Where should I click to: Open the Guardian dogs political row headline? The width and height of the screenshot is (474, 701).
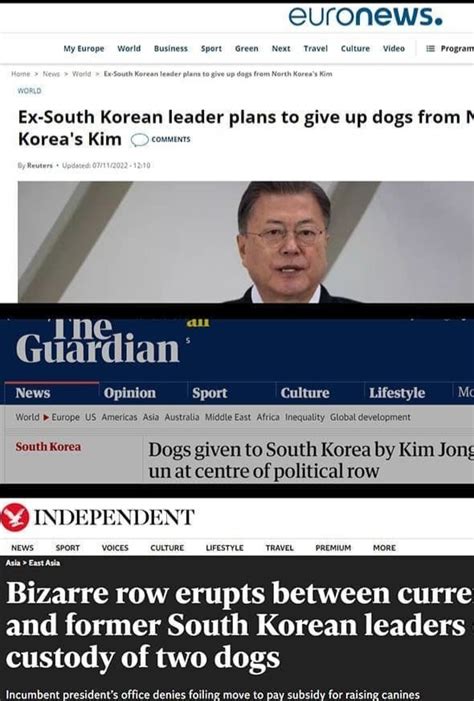(311, 460)
